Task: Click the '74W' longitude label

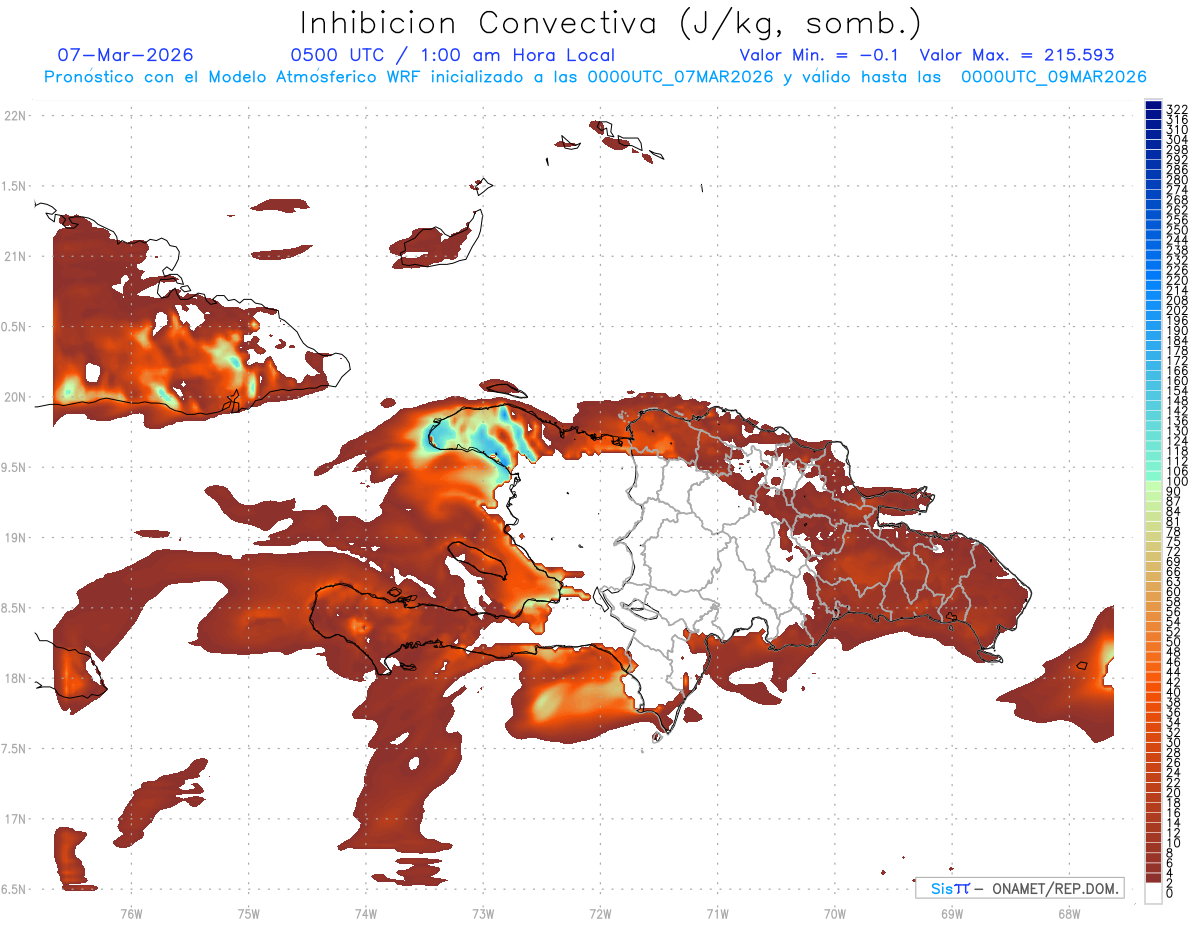Action: click(x=366, y=913)
